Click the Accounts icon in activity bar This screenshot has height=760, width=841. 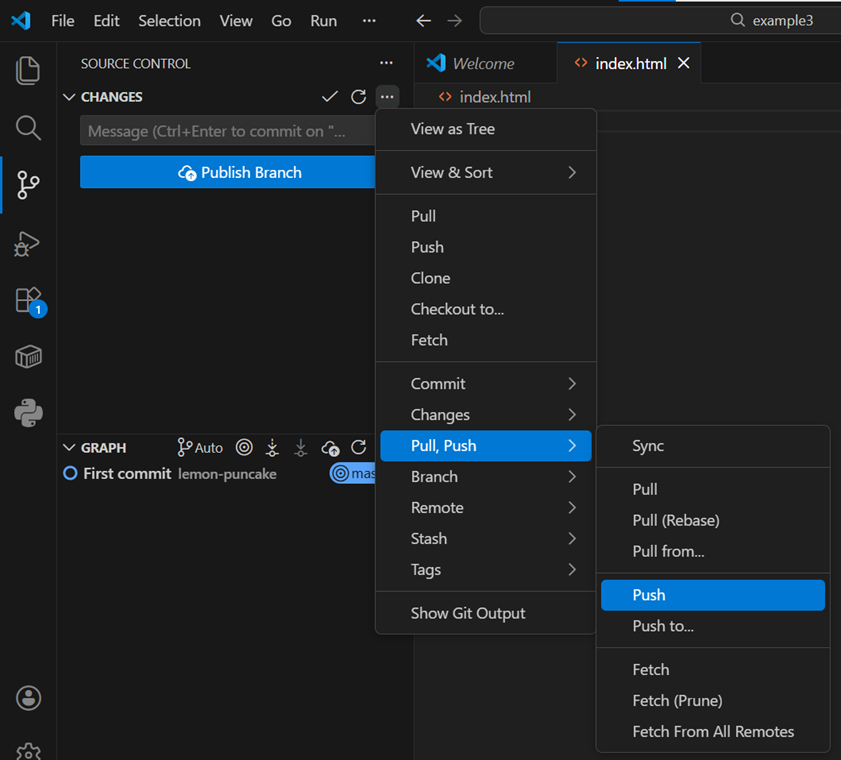click(28, 698)
